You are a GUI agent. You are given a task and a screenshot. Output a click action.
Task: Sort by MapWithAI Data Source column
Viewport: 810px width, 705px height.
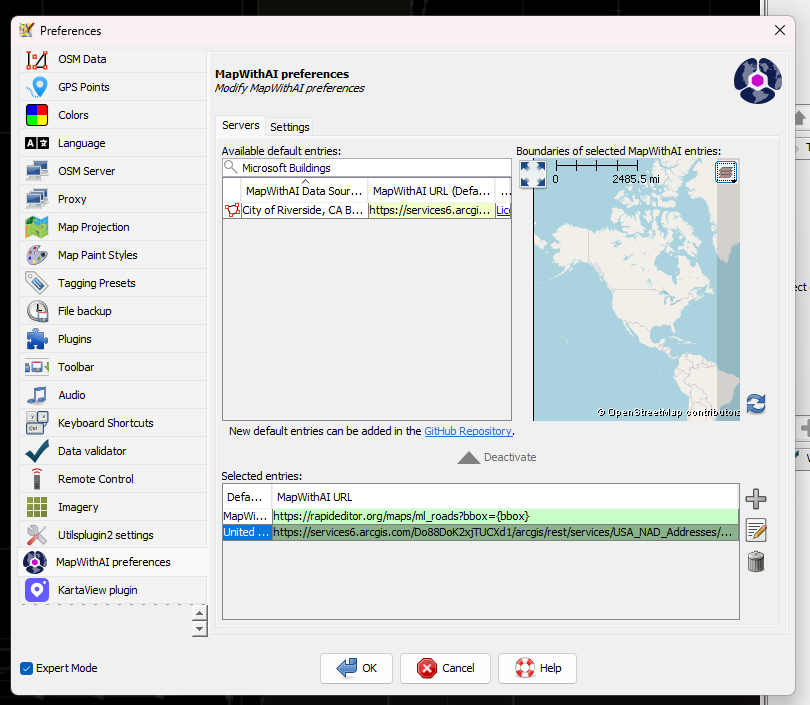304,191
